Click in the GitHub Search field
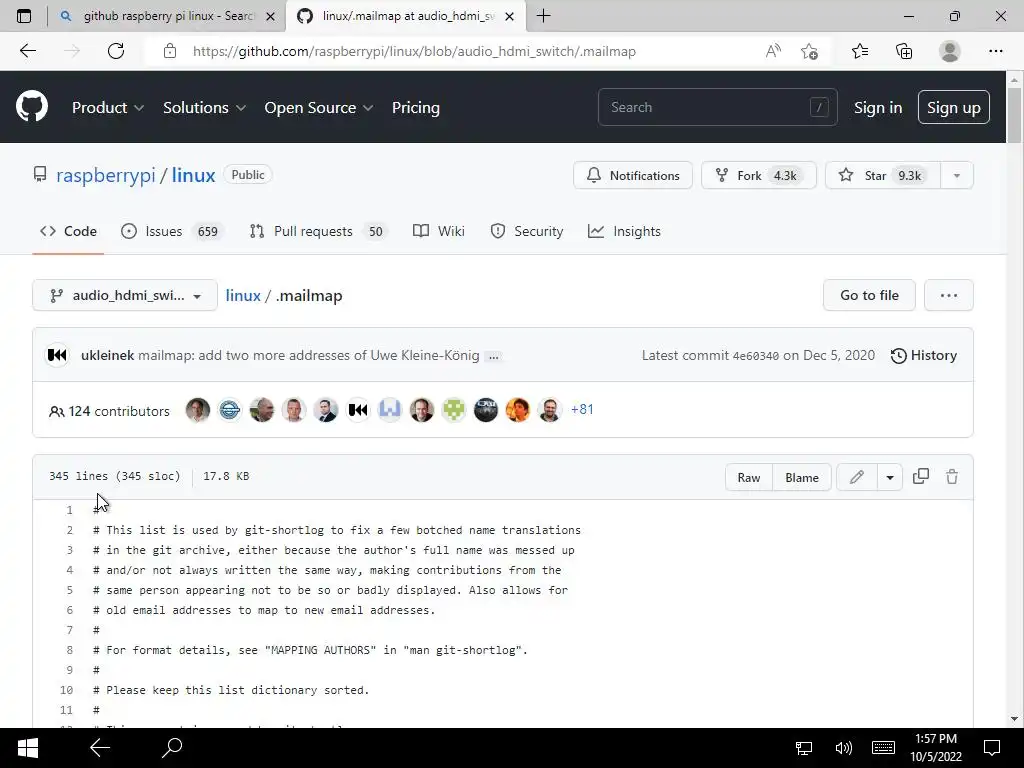Viewport: 1024px width, 768px height. (x=717, y=107)
